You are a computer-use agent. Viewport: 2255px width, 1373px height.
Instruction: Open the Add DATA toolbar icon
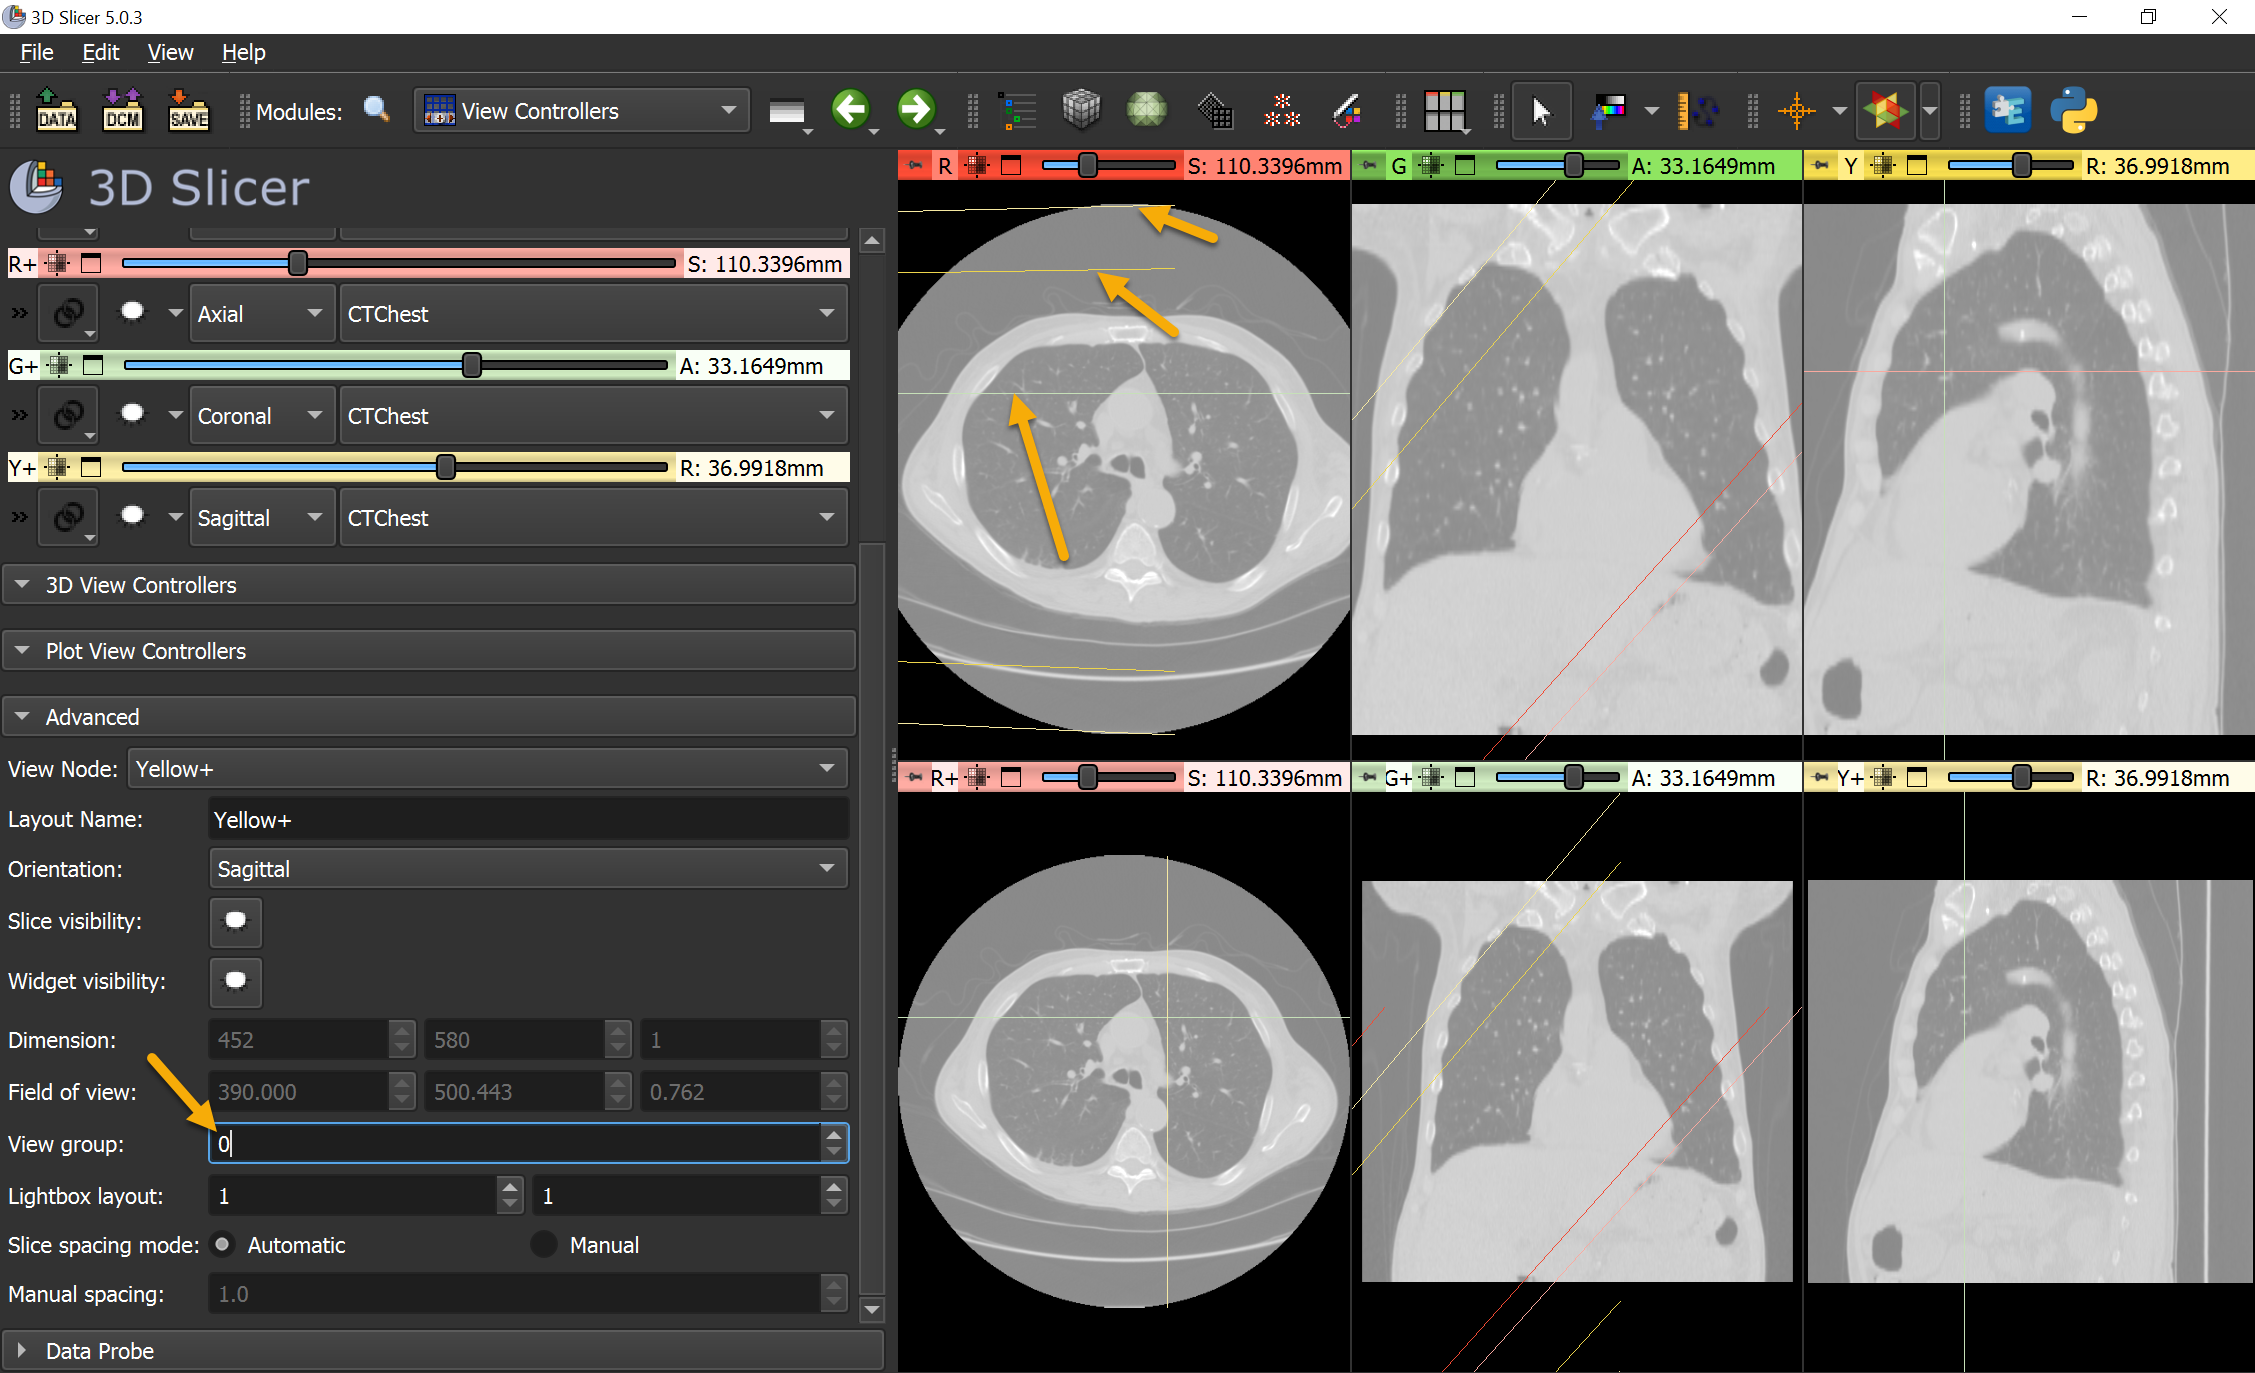point(56,110)
